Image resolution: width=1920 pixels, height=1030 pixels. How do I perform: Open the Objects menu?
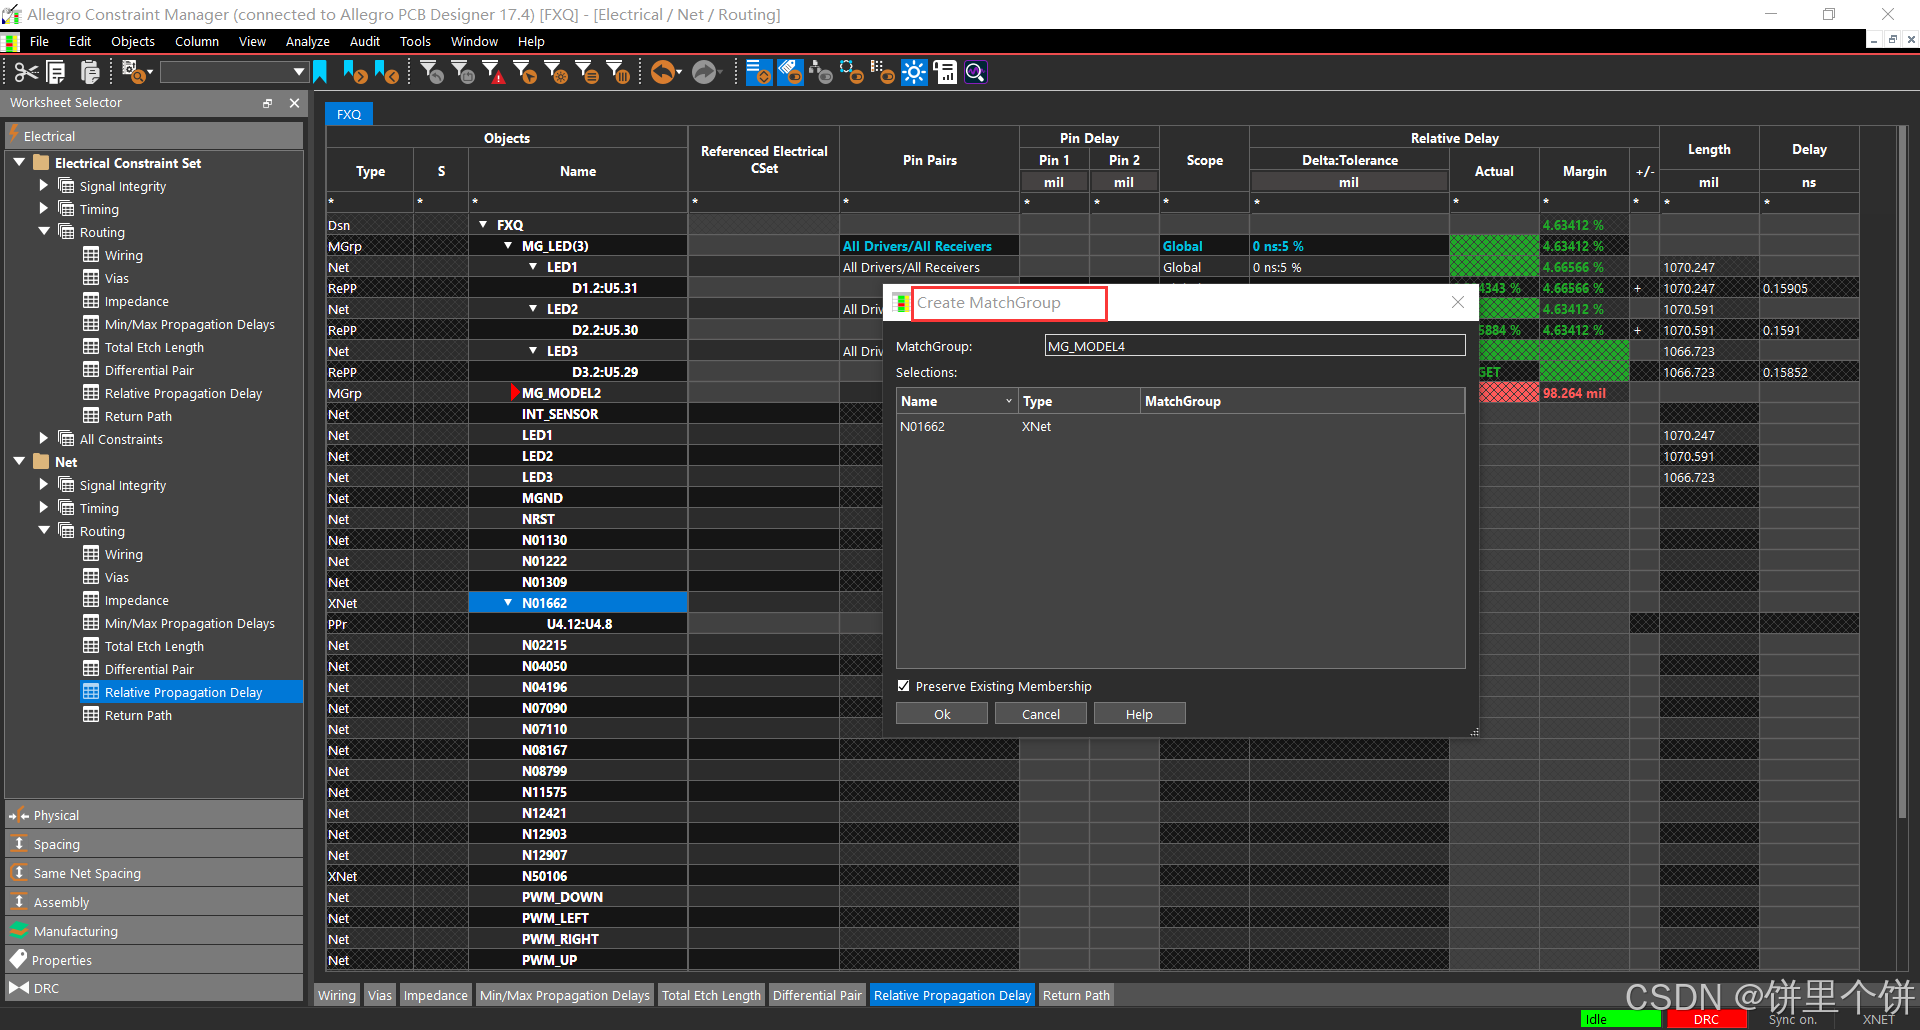tap(133, 42)
